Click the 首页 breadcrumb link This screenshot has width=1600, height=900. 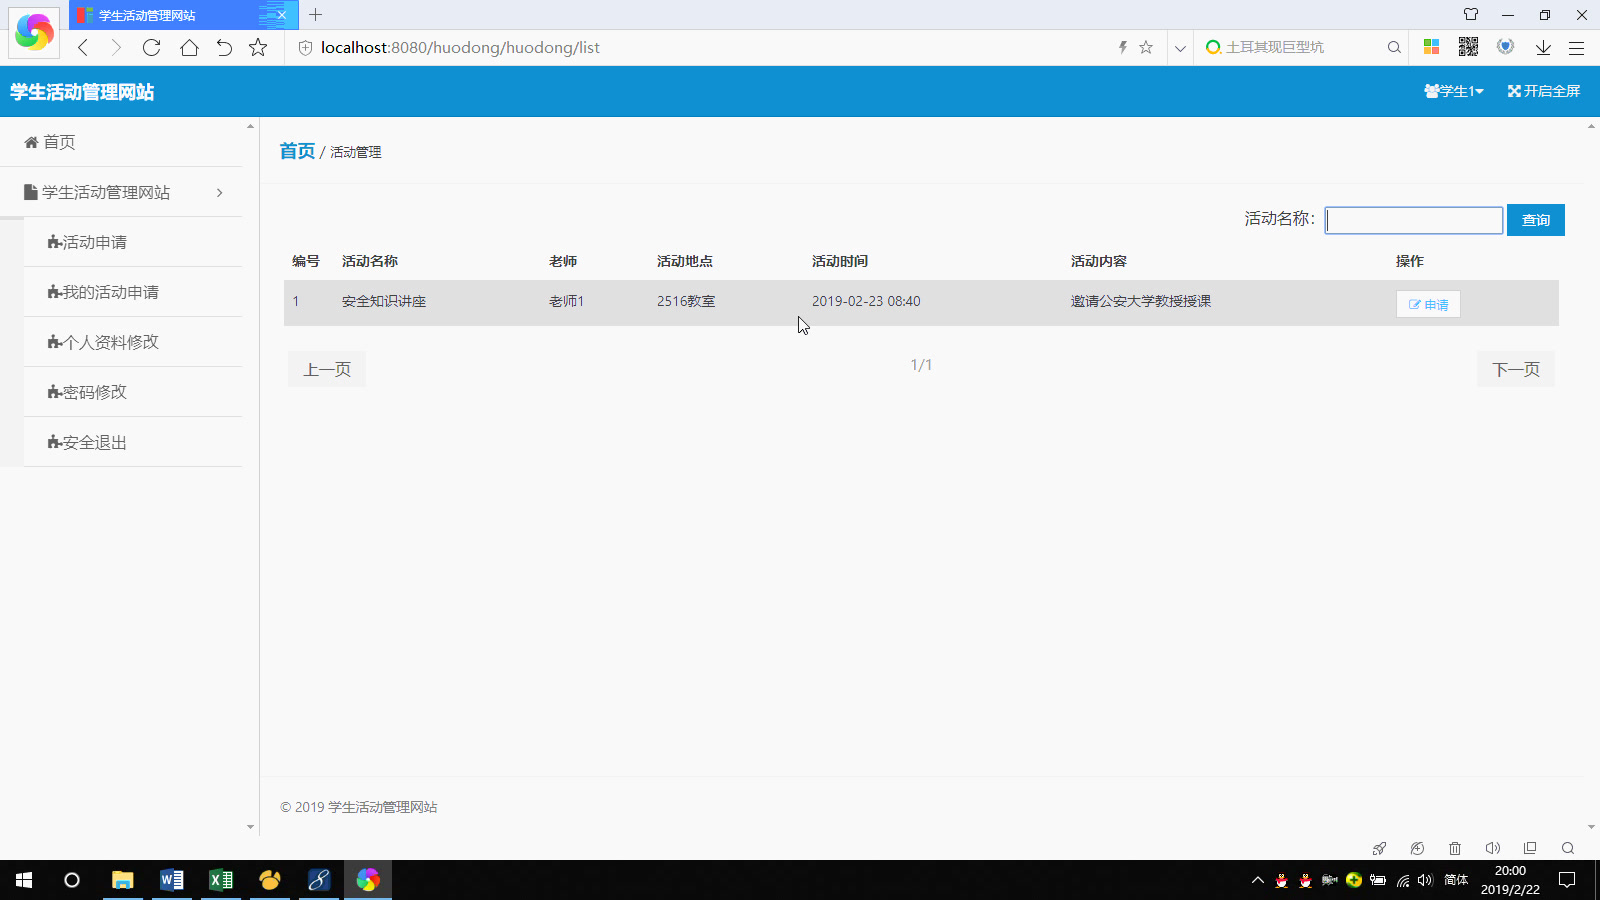pos(297,151)
